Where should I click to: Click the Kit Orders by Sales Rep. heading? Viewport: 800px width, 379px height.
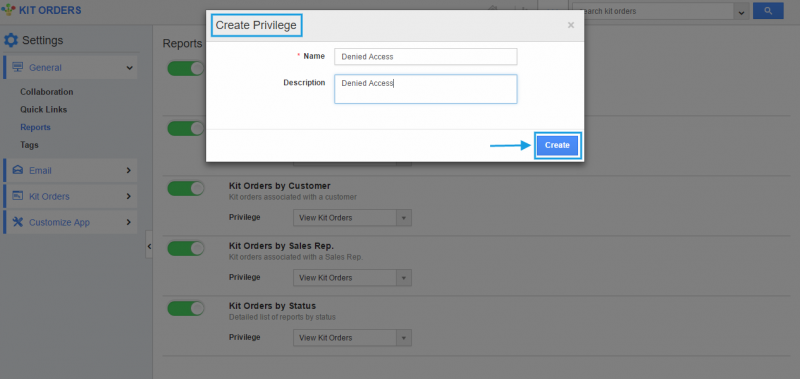[281, 246]
